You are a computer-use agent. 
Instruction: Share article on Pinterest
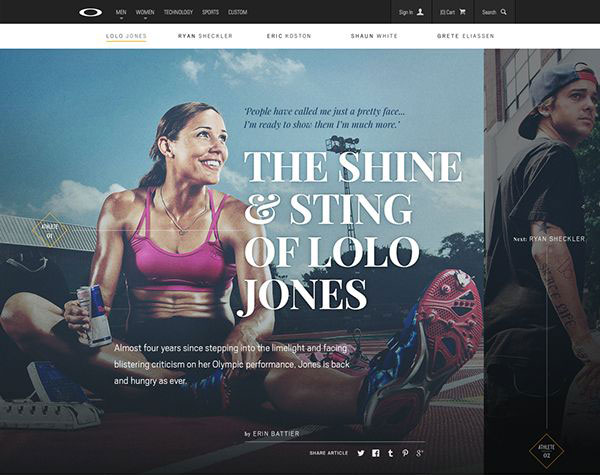(x=405, y=453)
